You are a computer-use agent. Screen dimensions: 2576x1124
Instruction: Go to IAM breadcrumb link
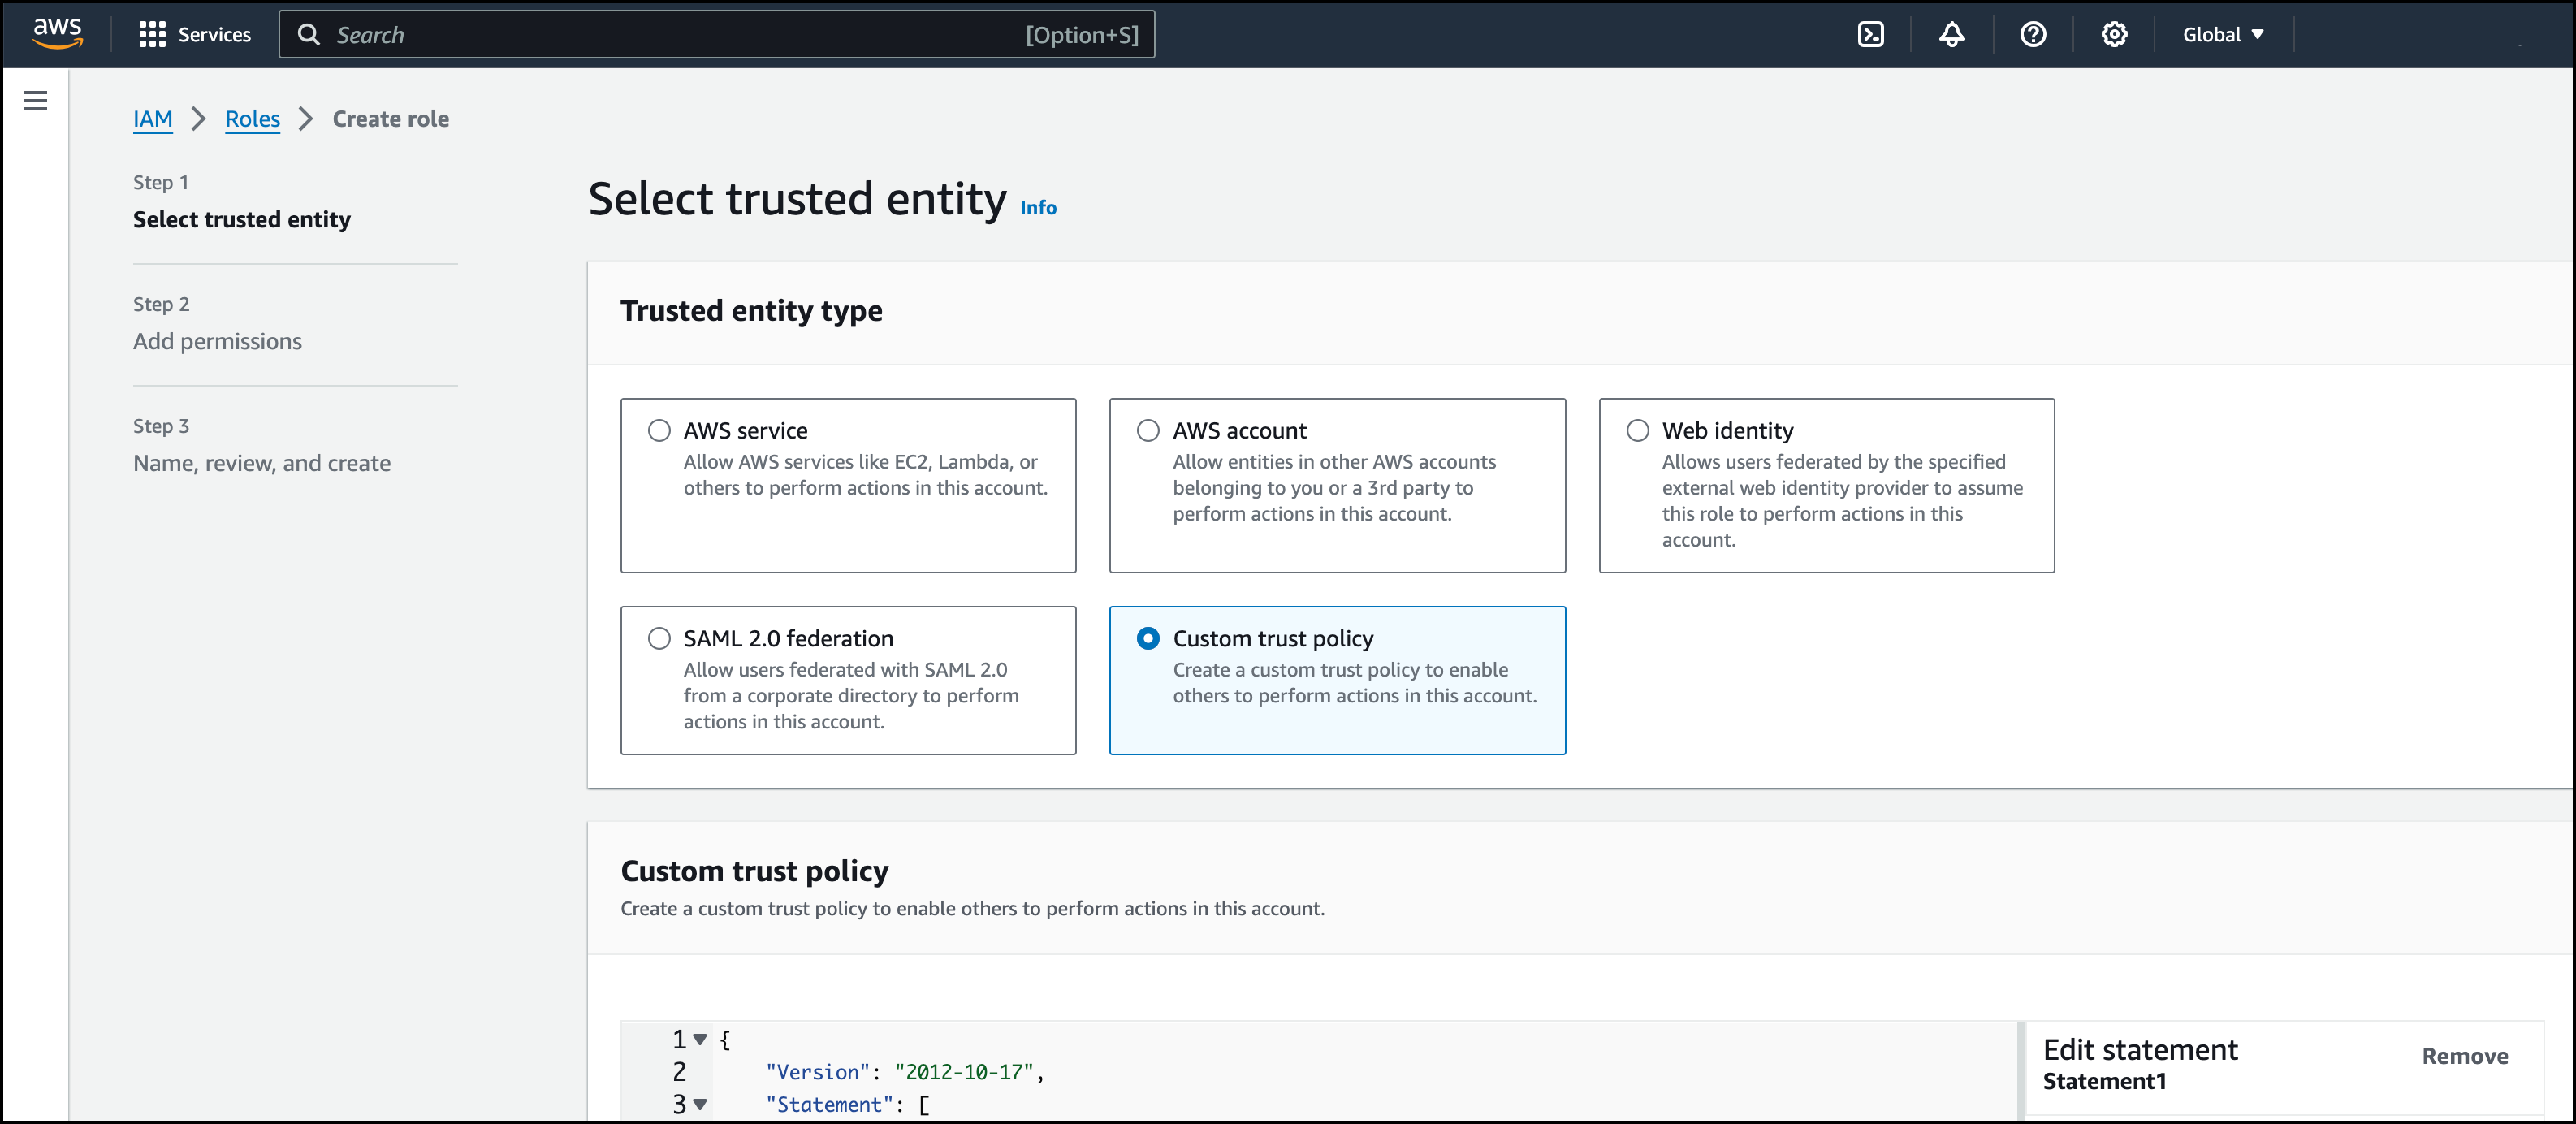(x=152, y=119)
